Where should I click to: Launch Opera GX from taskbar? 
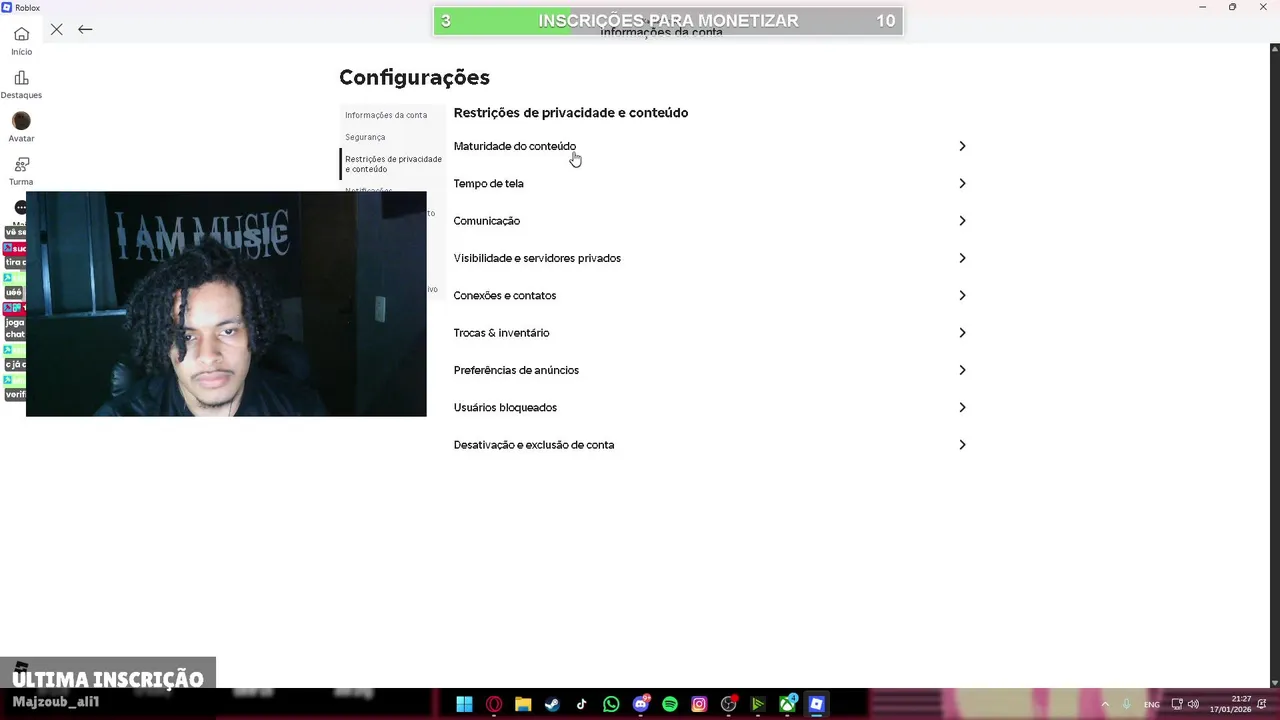(494, 704)
